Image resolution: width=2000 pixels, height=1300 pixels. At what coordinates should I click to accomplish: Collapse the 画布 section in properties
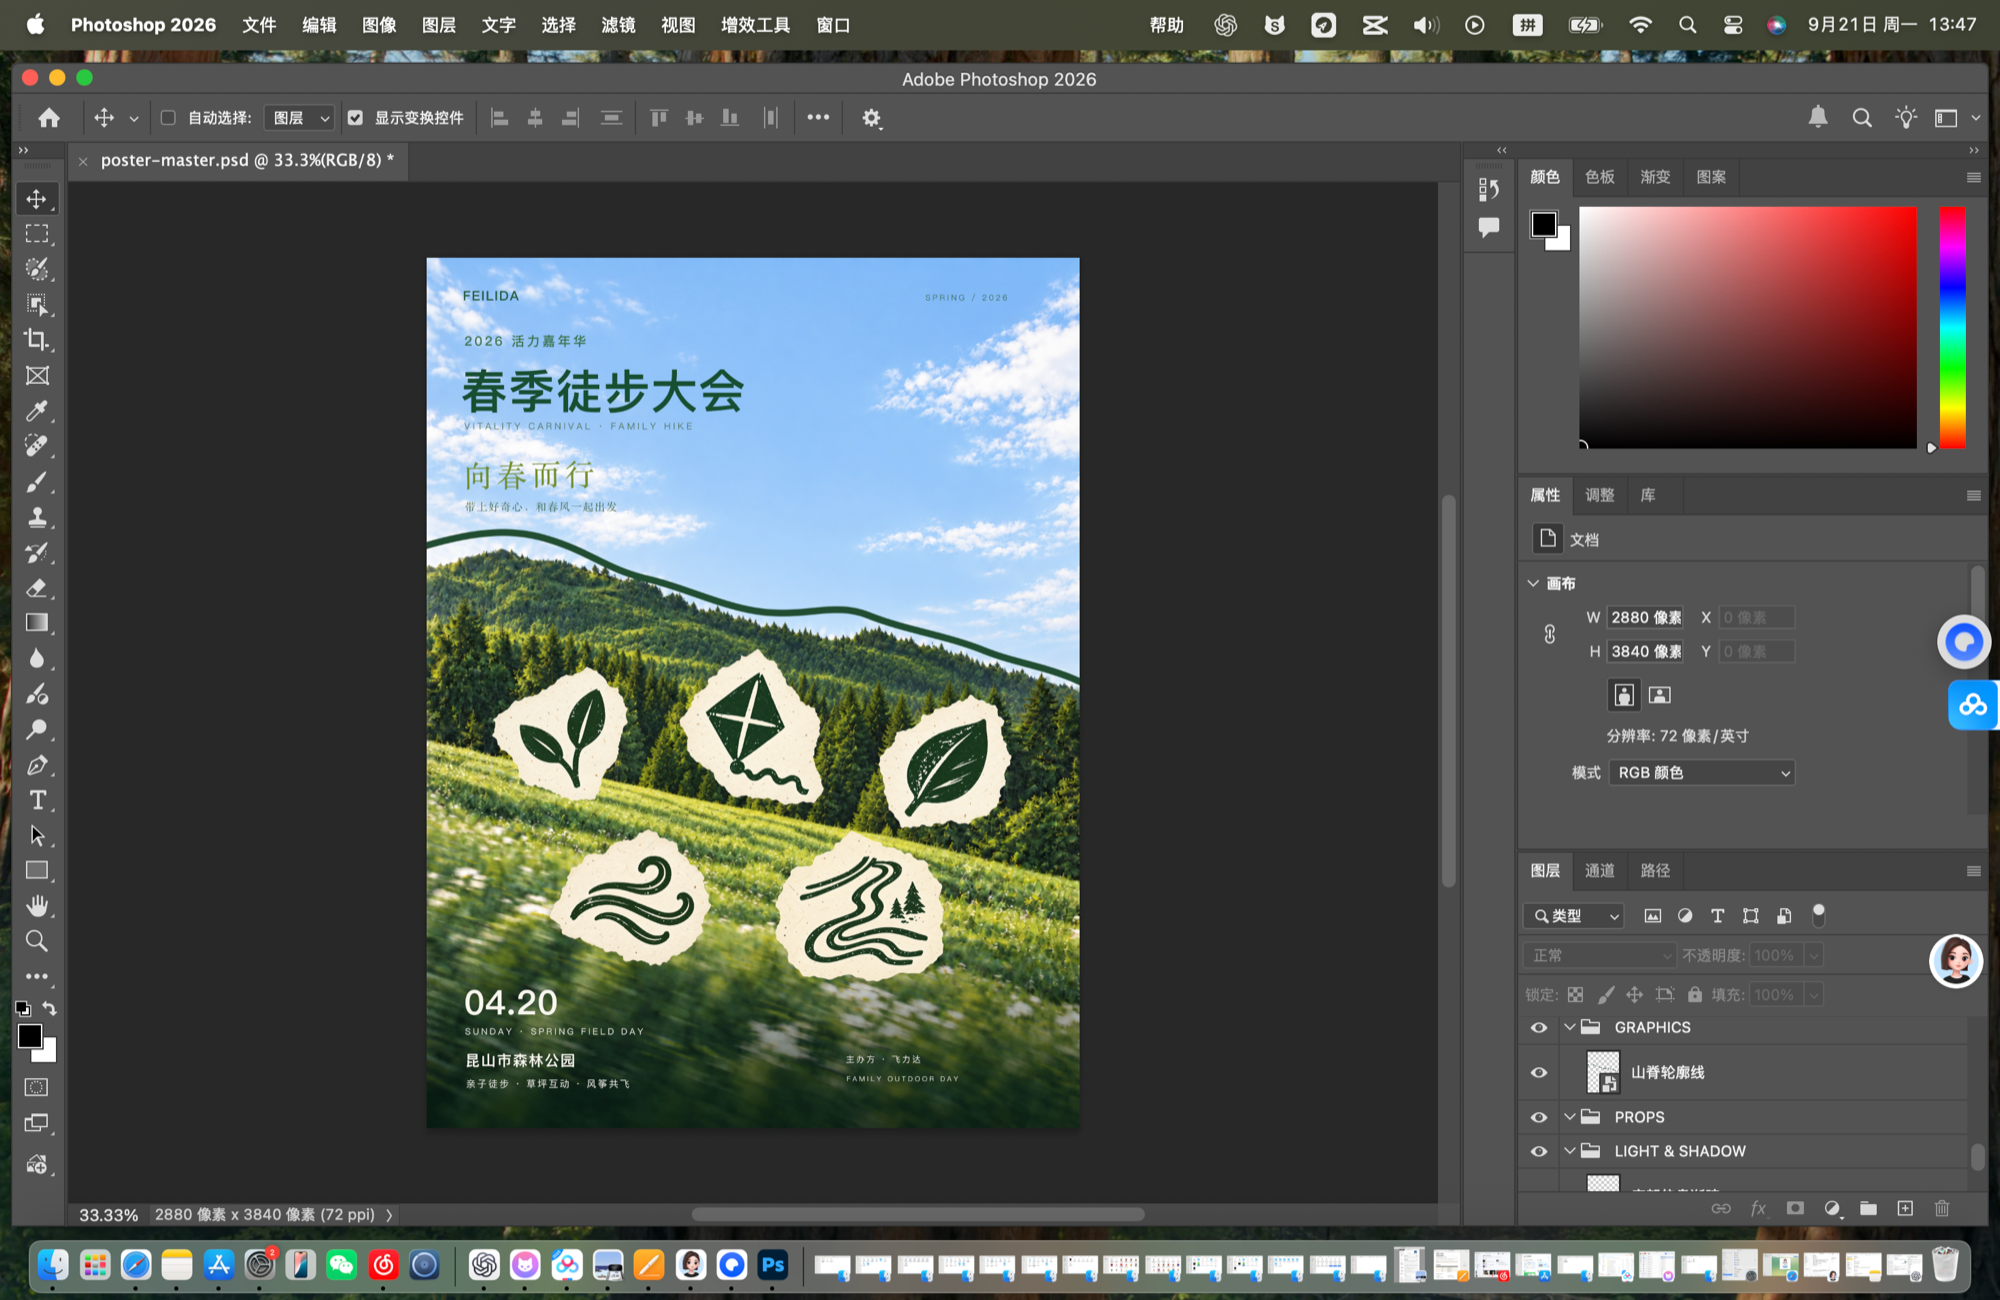1533,583
